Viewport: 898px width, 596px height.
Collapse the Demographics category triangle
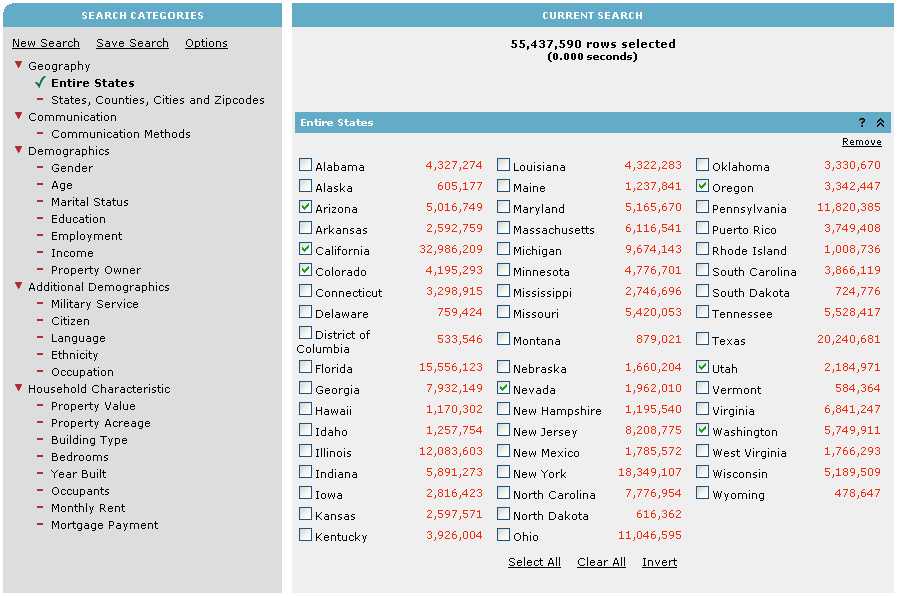18,151
